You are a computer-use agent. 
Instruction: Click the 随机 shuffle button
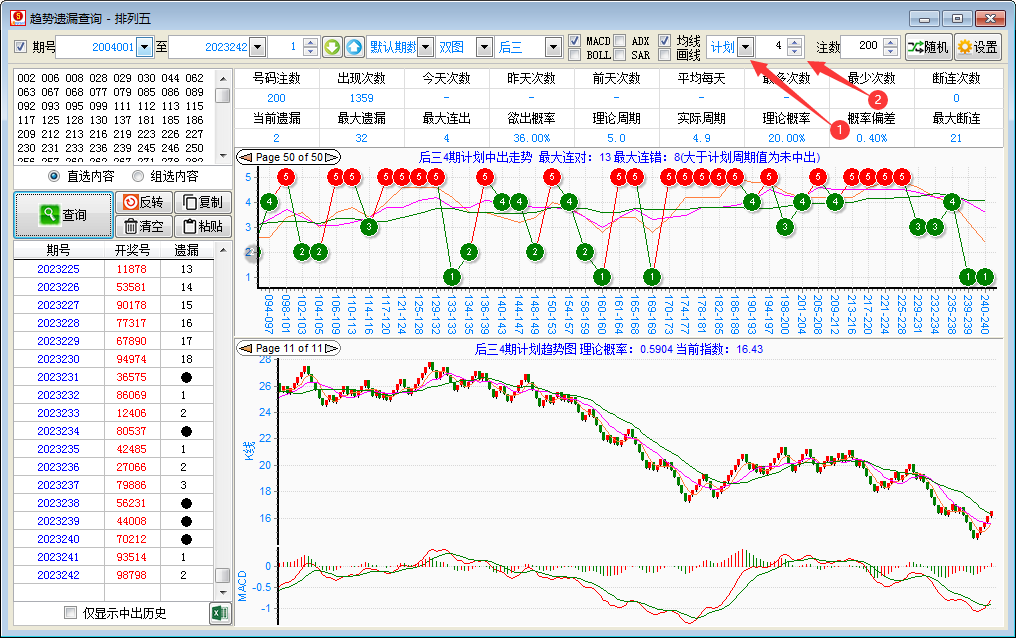(928, 47)
